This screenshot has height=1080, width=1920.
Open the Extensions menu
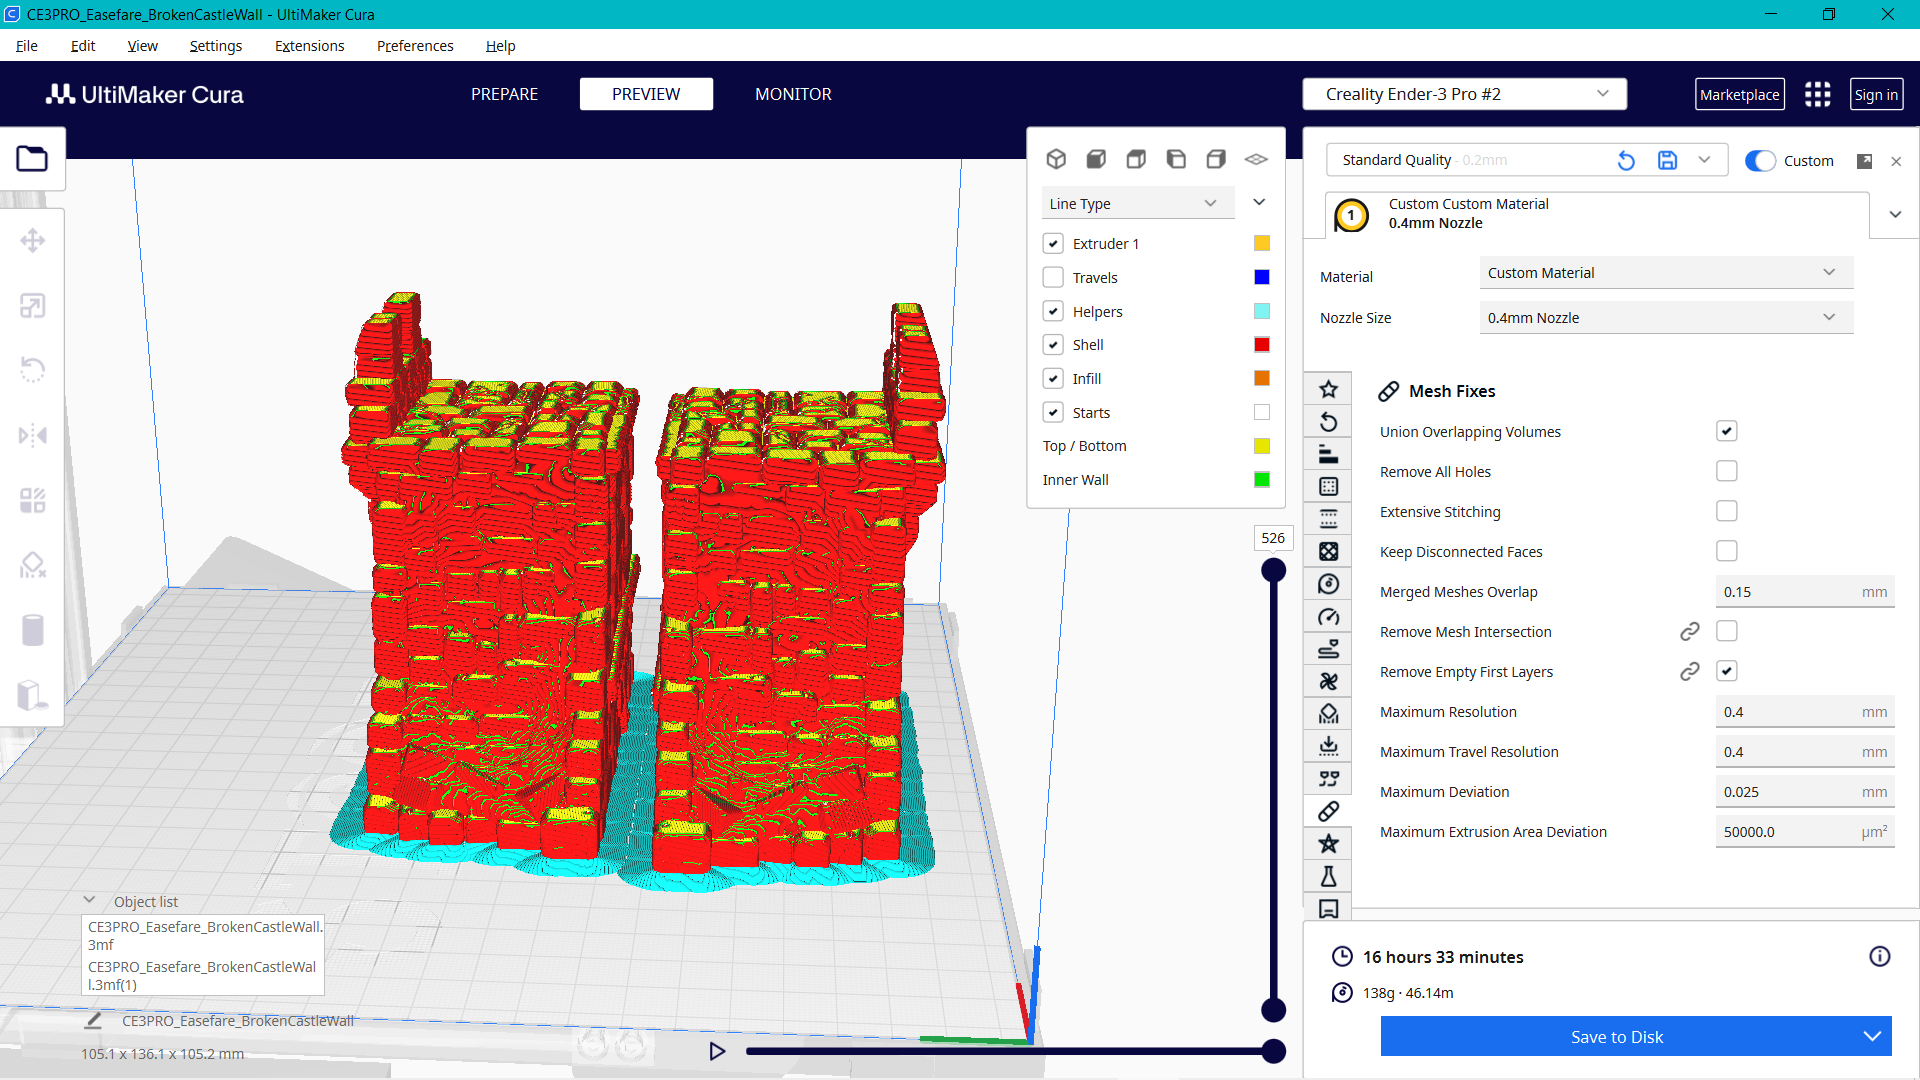click(309, 46)
